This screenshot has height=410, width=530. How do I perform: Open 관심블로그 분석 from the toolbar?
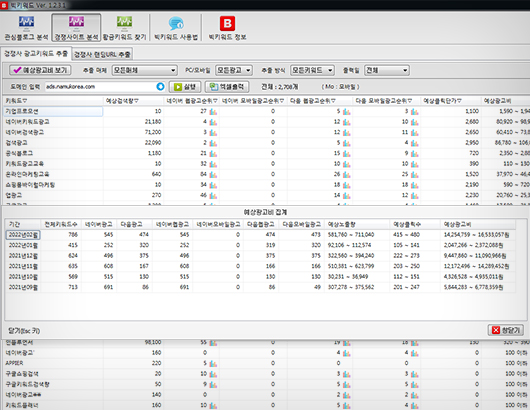26,28
